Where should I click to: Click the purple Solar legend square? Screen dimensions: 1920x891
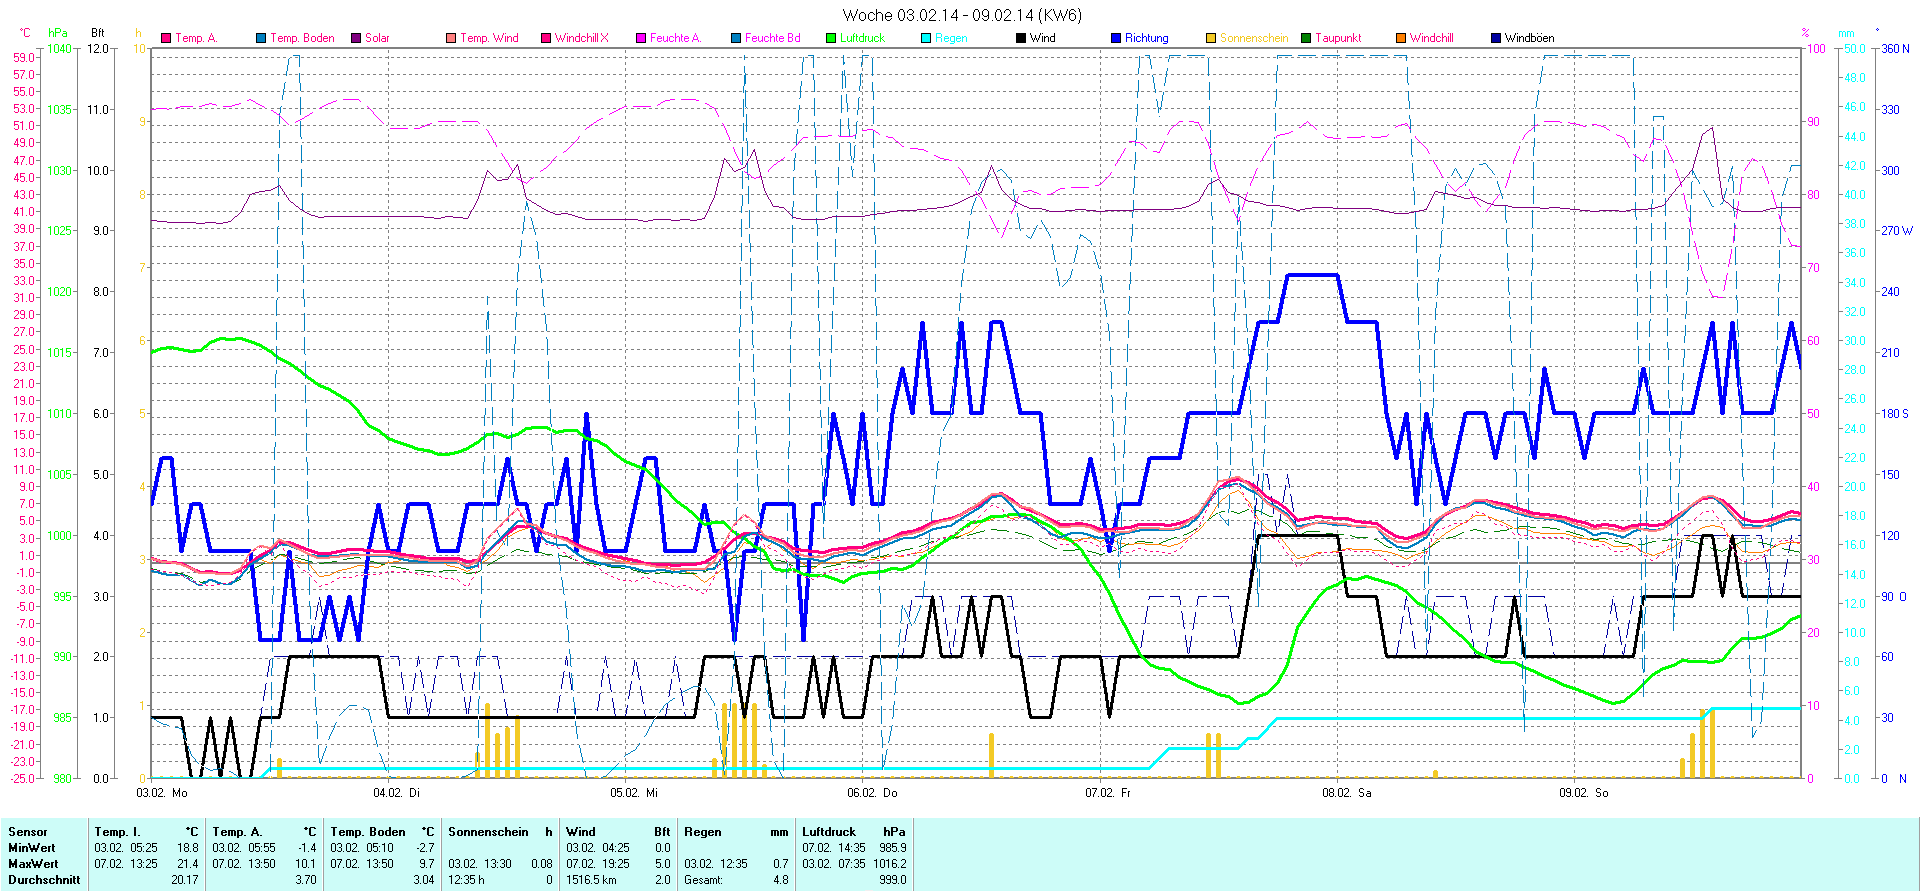[356, 38]
